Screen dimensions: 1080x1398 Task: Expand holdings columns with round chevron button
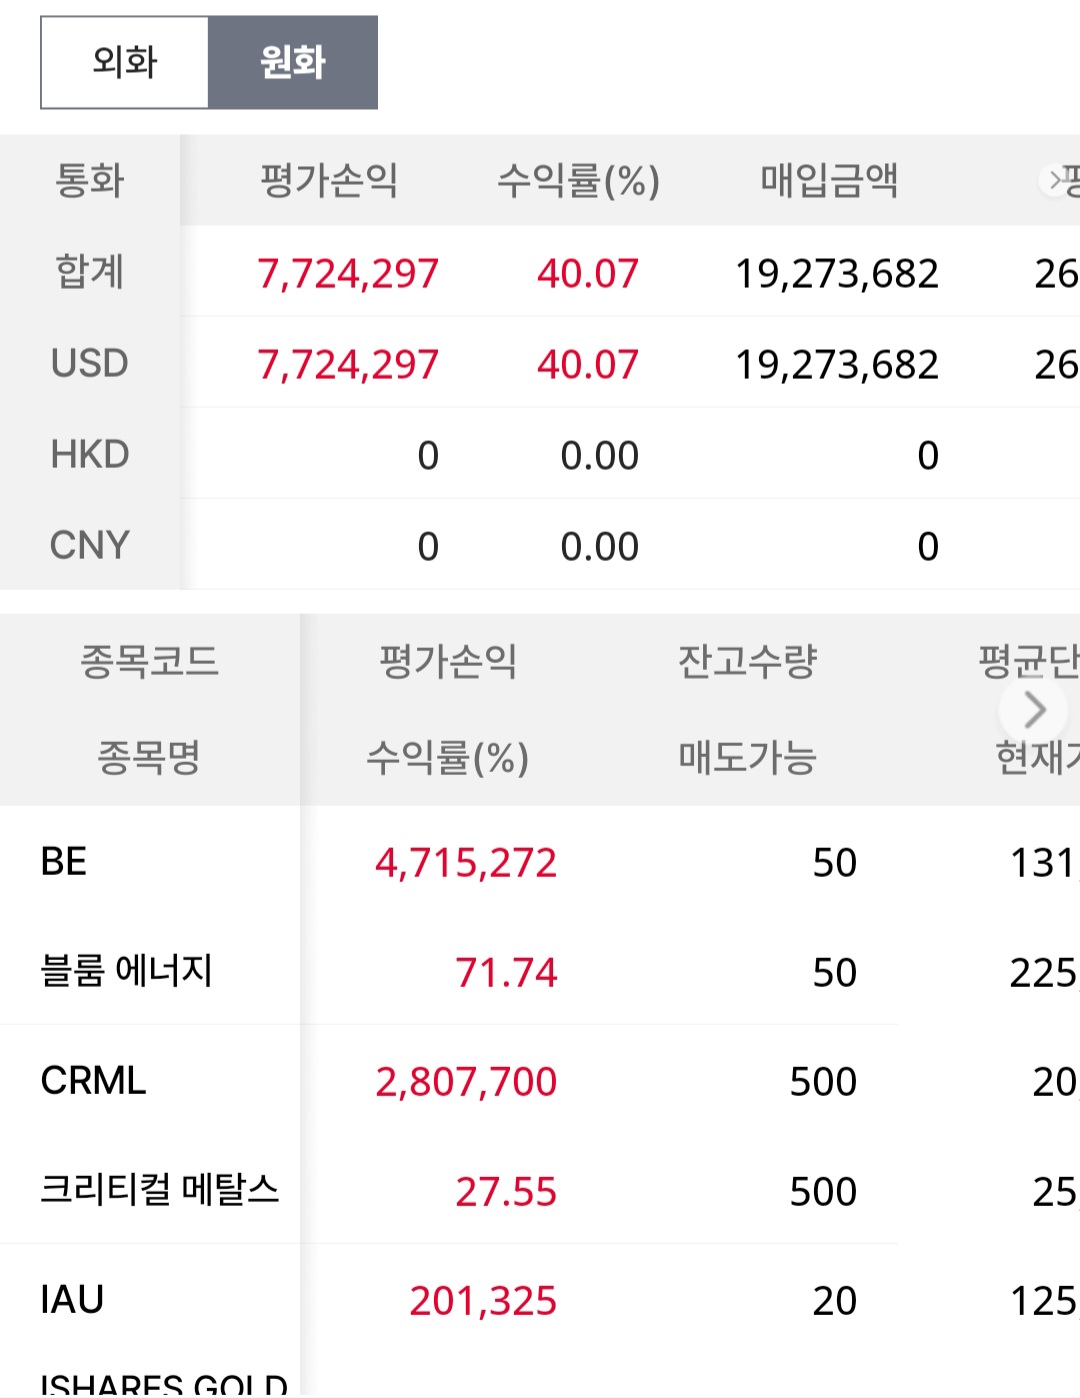pyautogui.click(x=1034, y=710)
